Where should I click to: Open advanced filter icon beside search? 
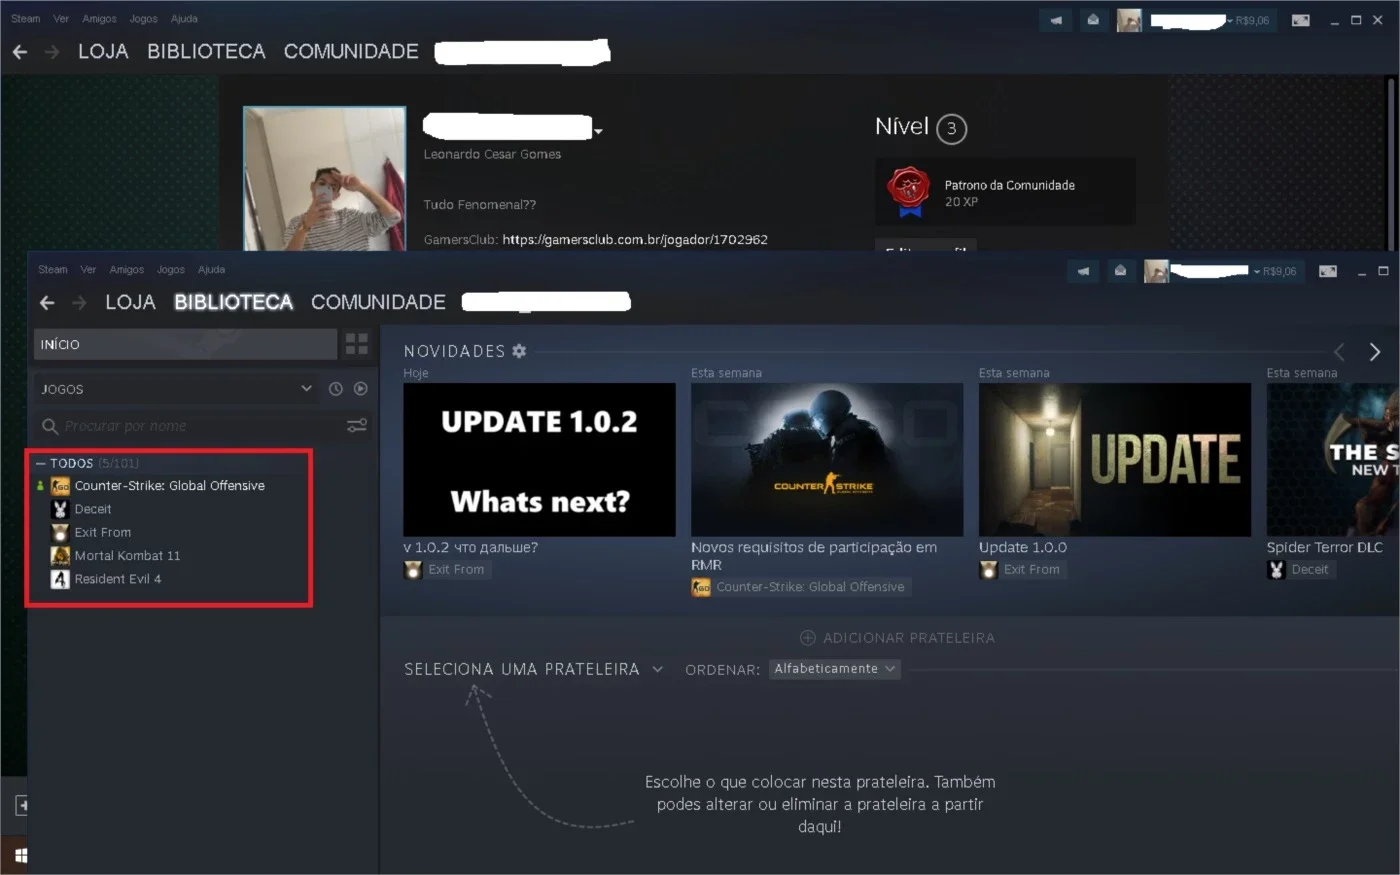tap(357, 426)
